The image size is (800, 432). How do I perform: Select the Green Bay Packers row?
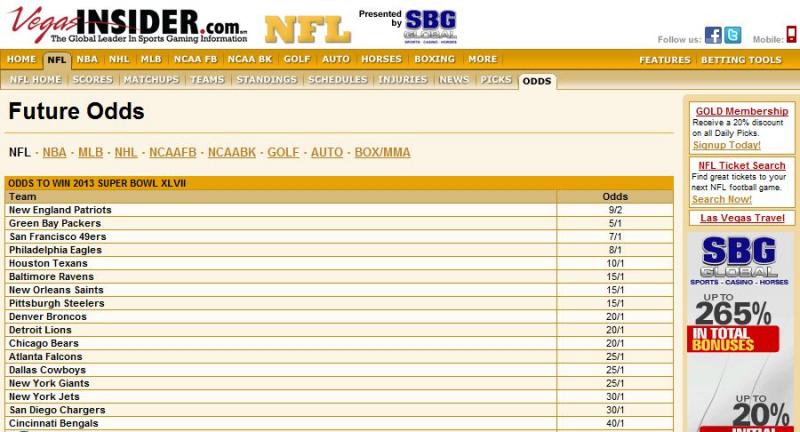(x=339, y=223)
